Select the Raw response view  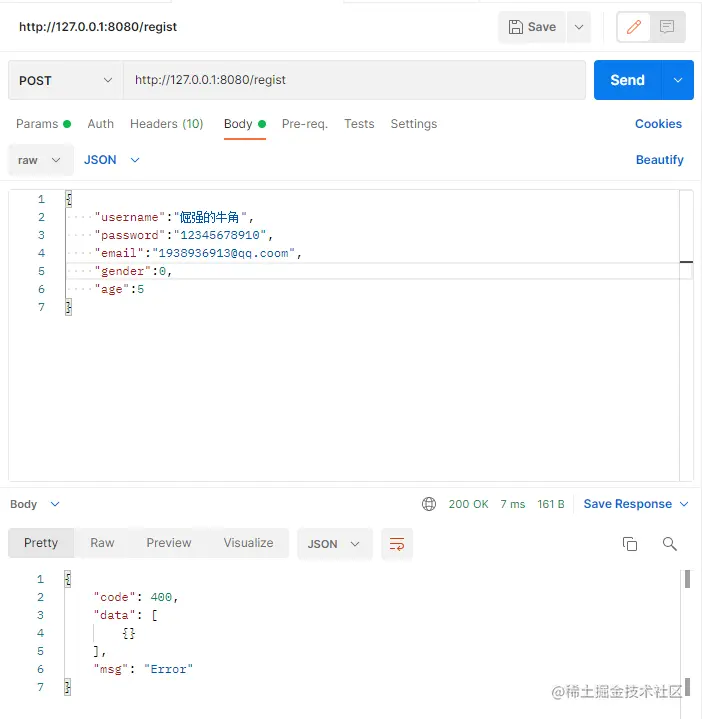[102, 543]
